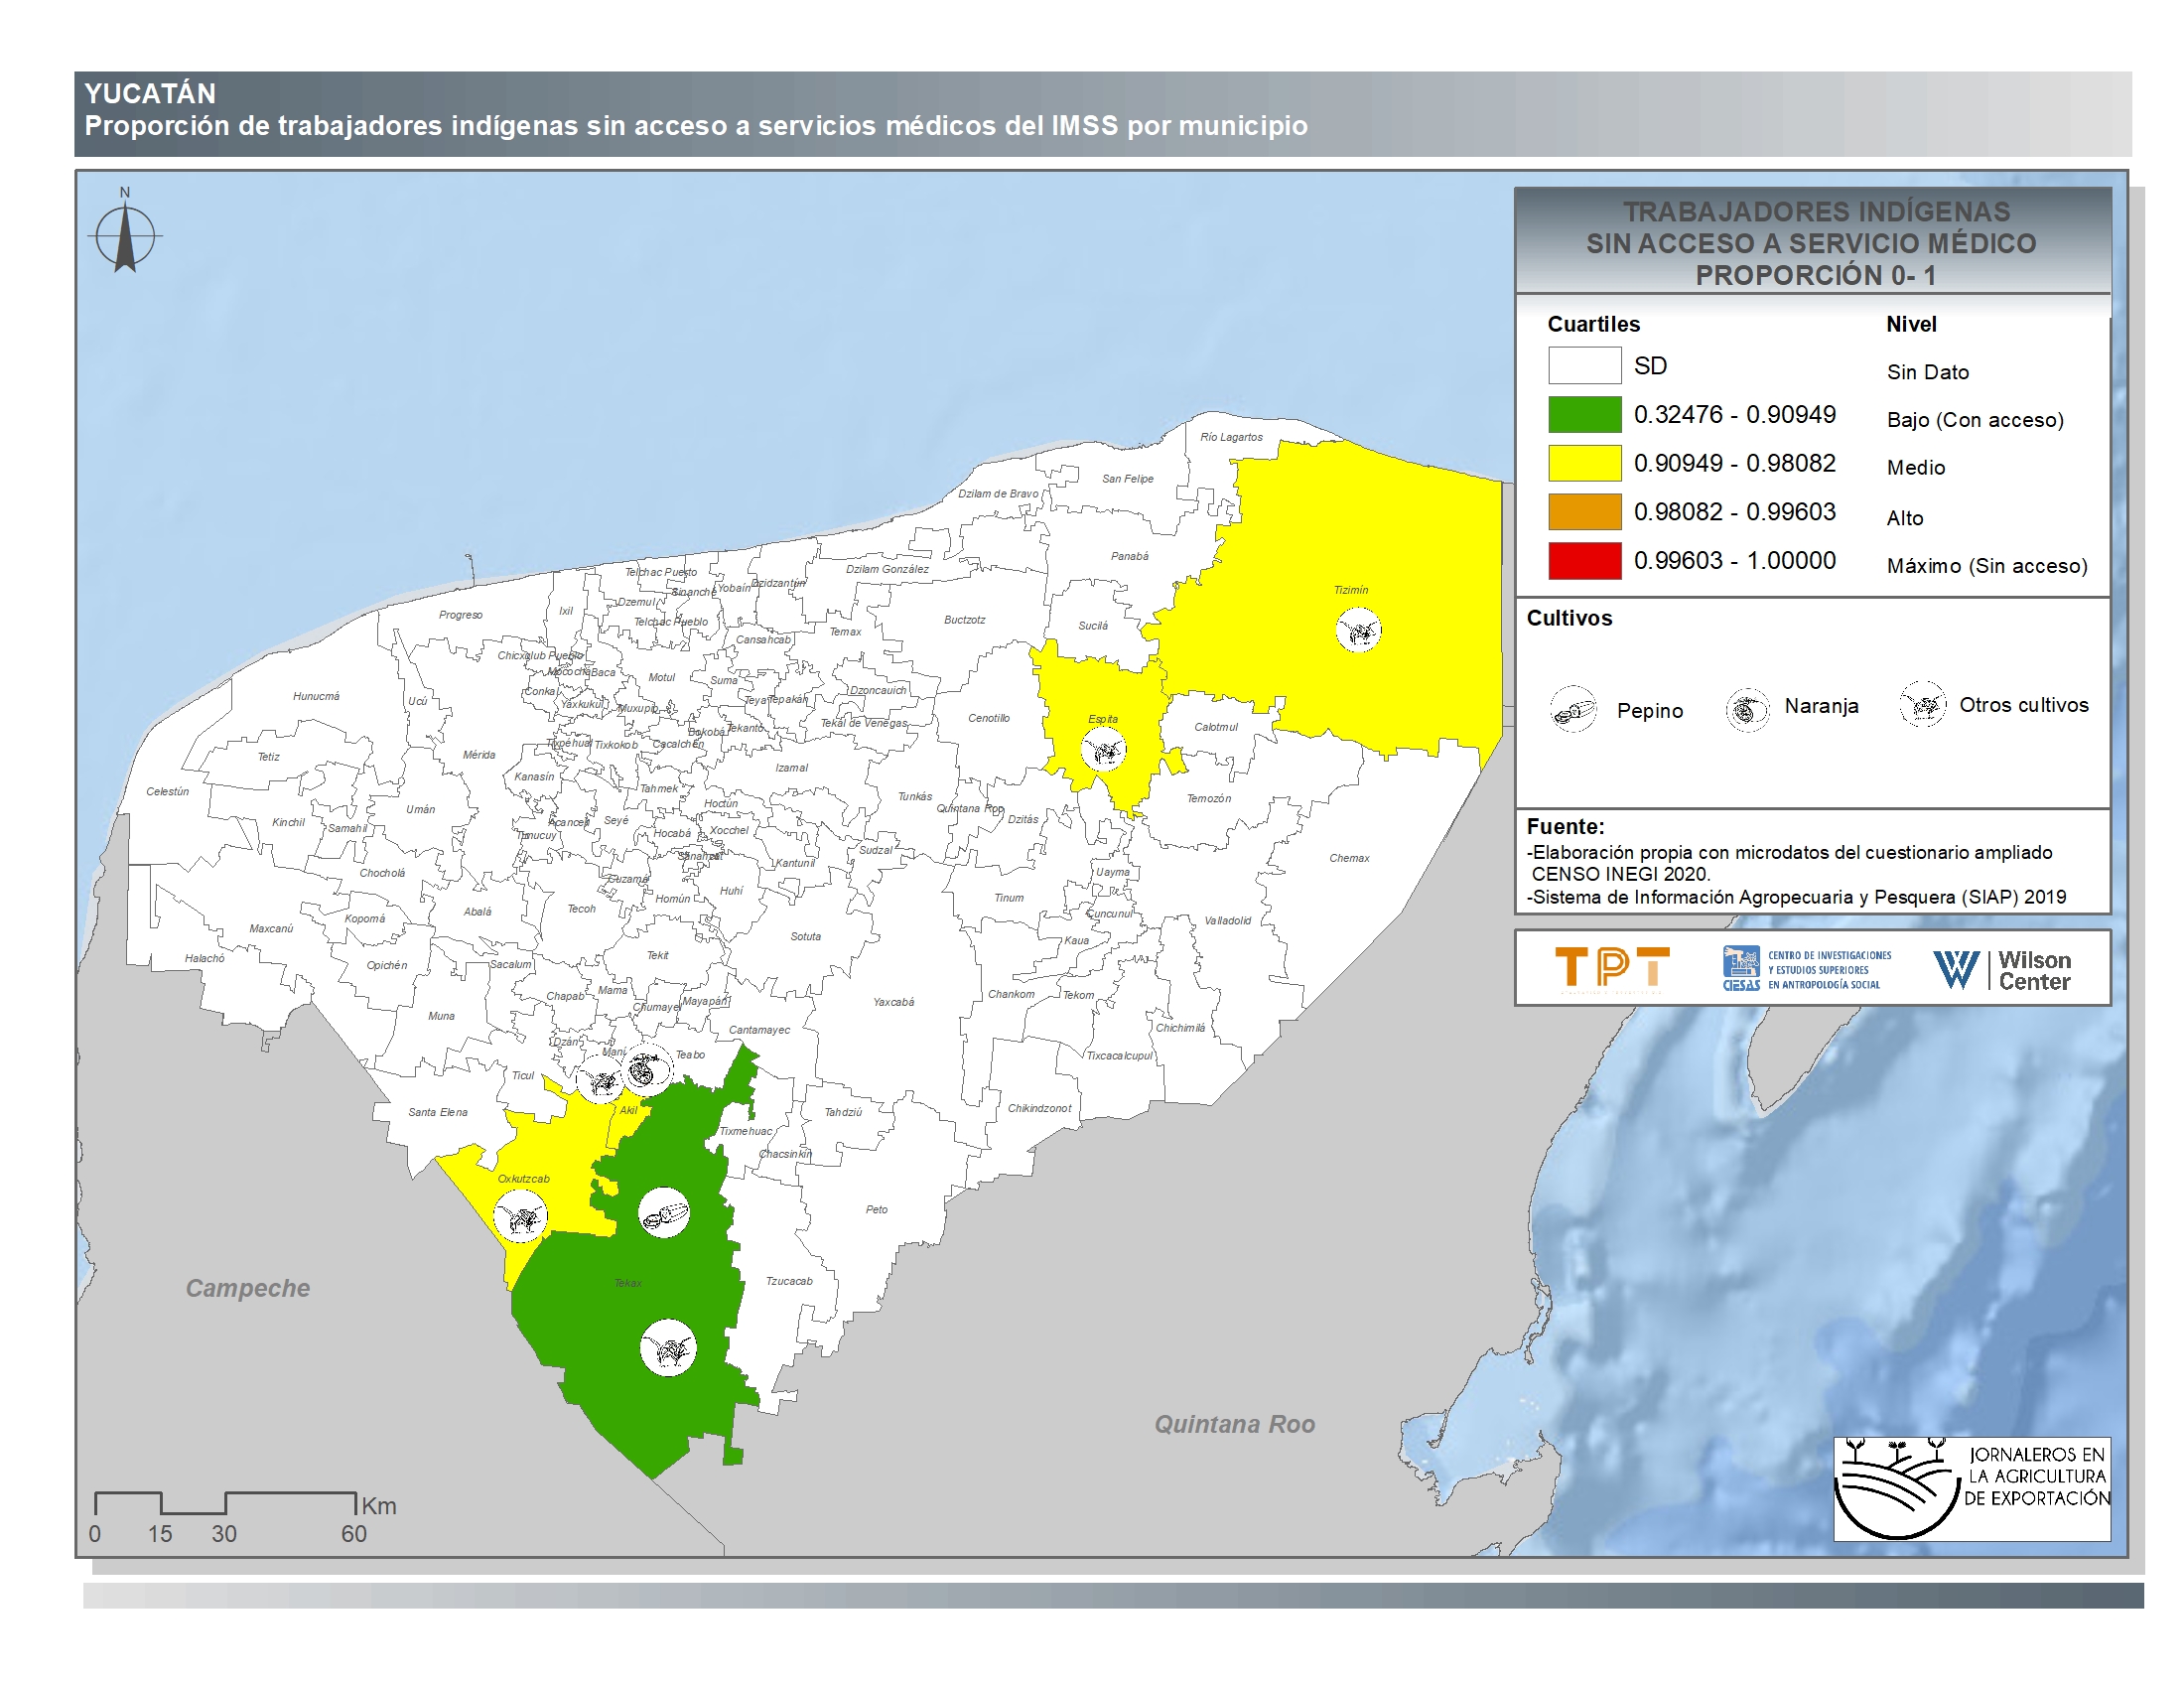This screenshot has width=2184, height=1688.
Task: Click the crop icon inside Espita
Action: (x=1104, y=749)
